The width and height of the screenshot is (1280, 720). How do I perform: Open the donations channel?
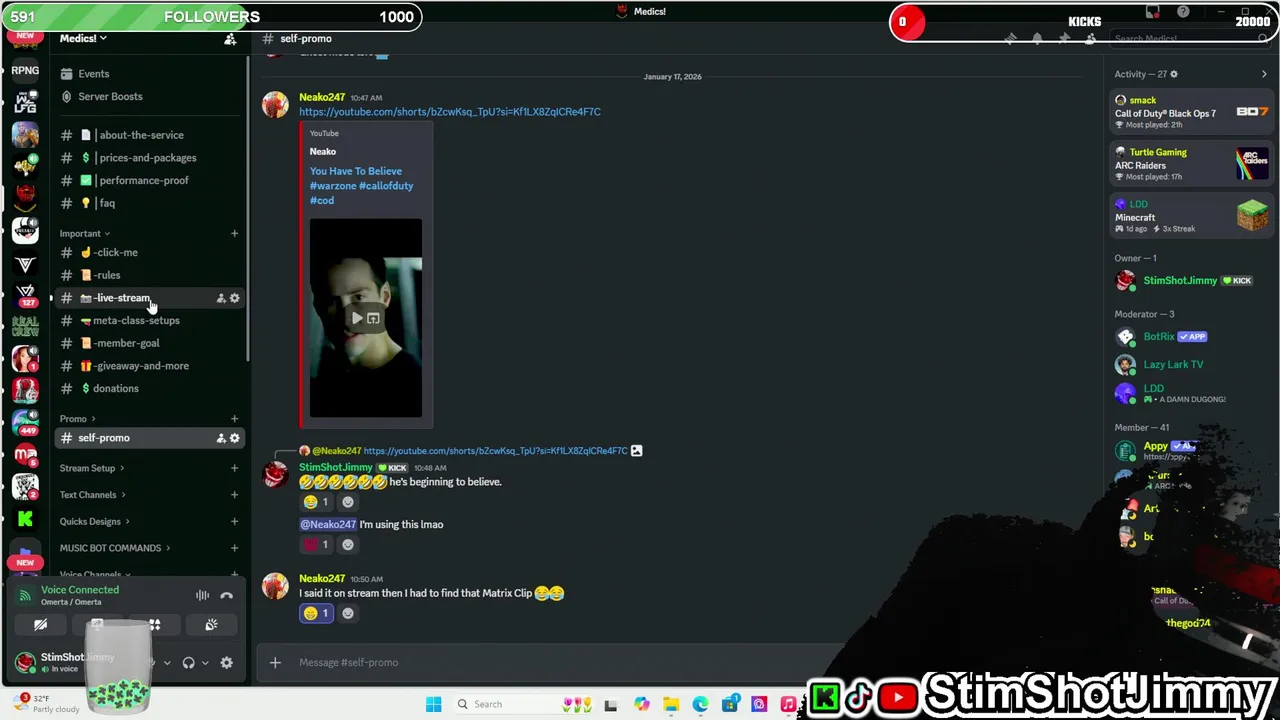(x=150, y=389)
